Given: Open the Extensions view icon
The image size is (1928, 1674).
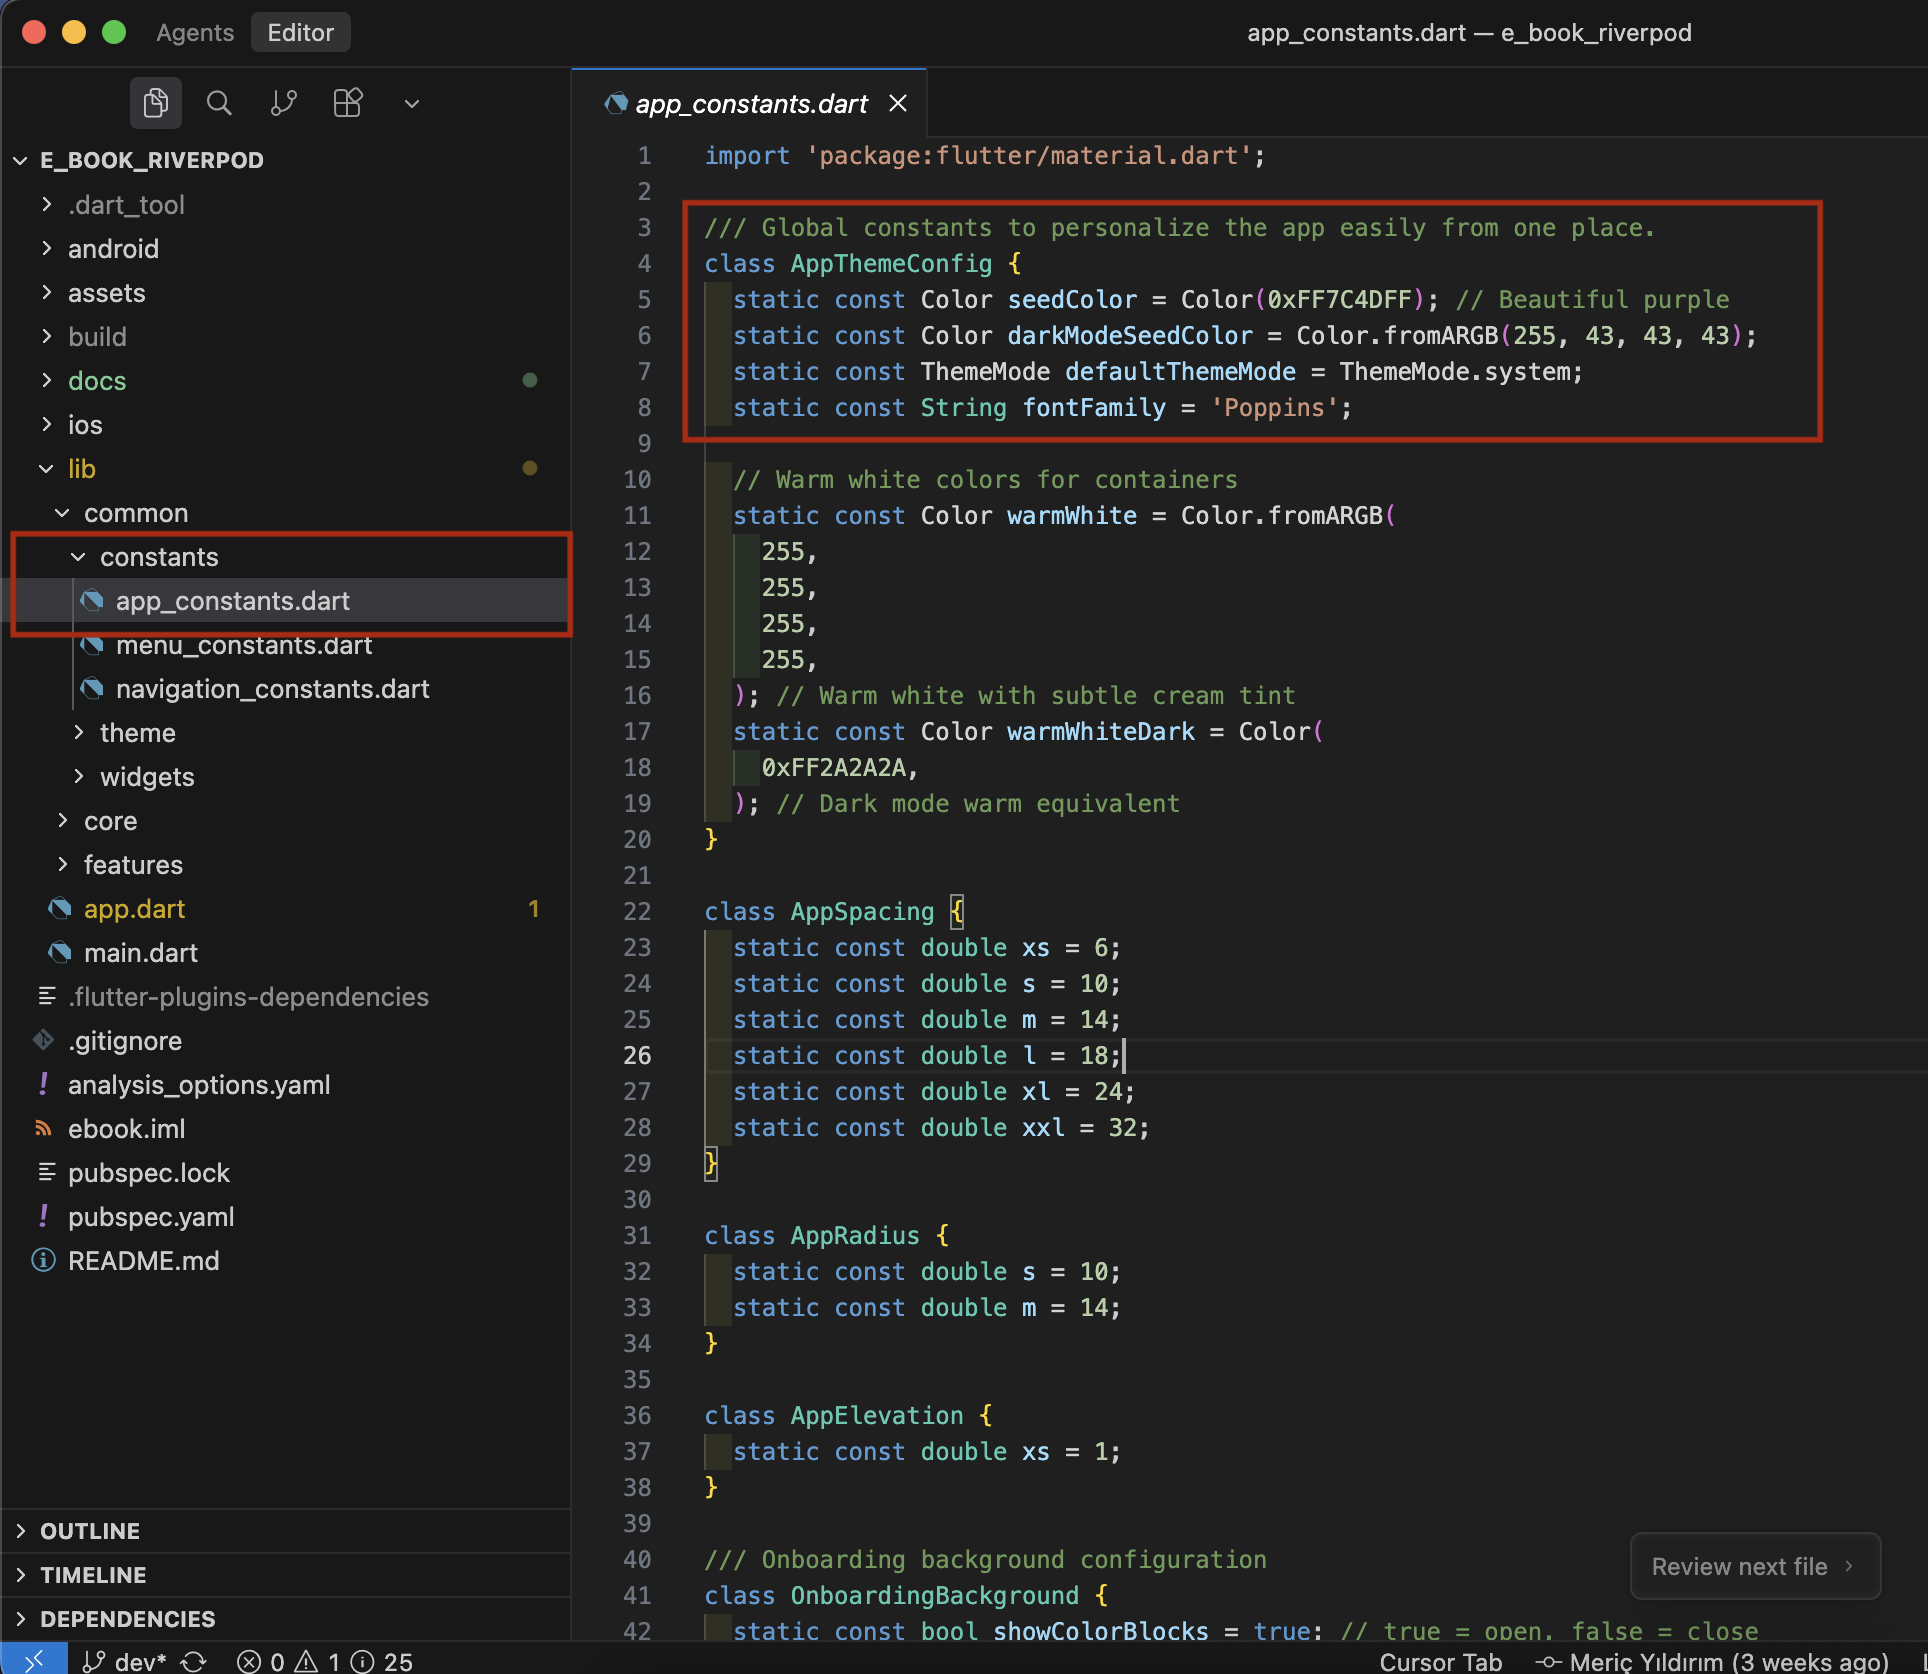Looking at the screenshot, I should 347,102.
